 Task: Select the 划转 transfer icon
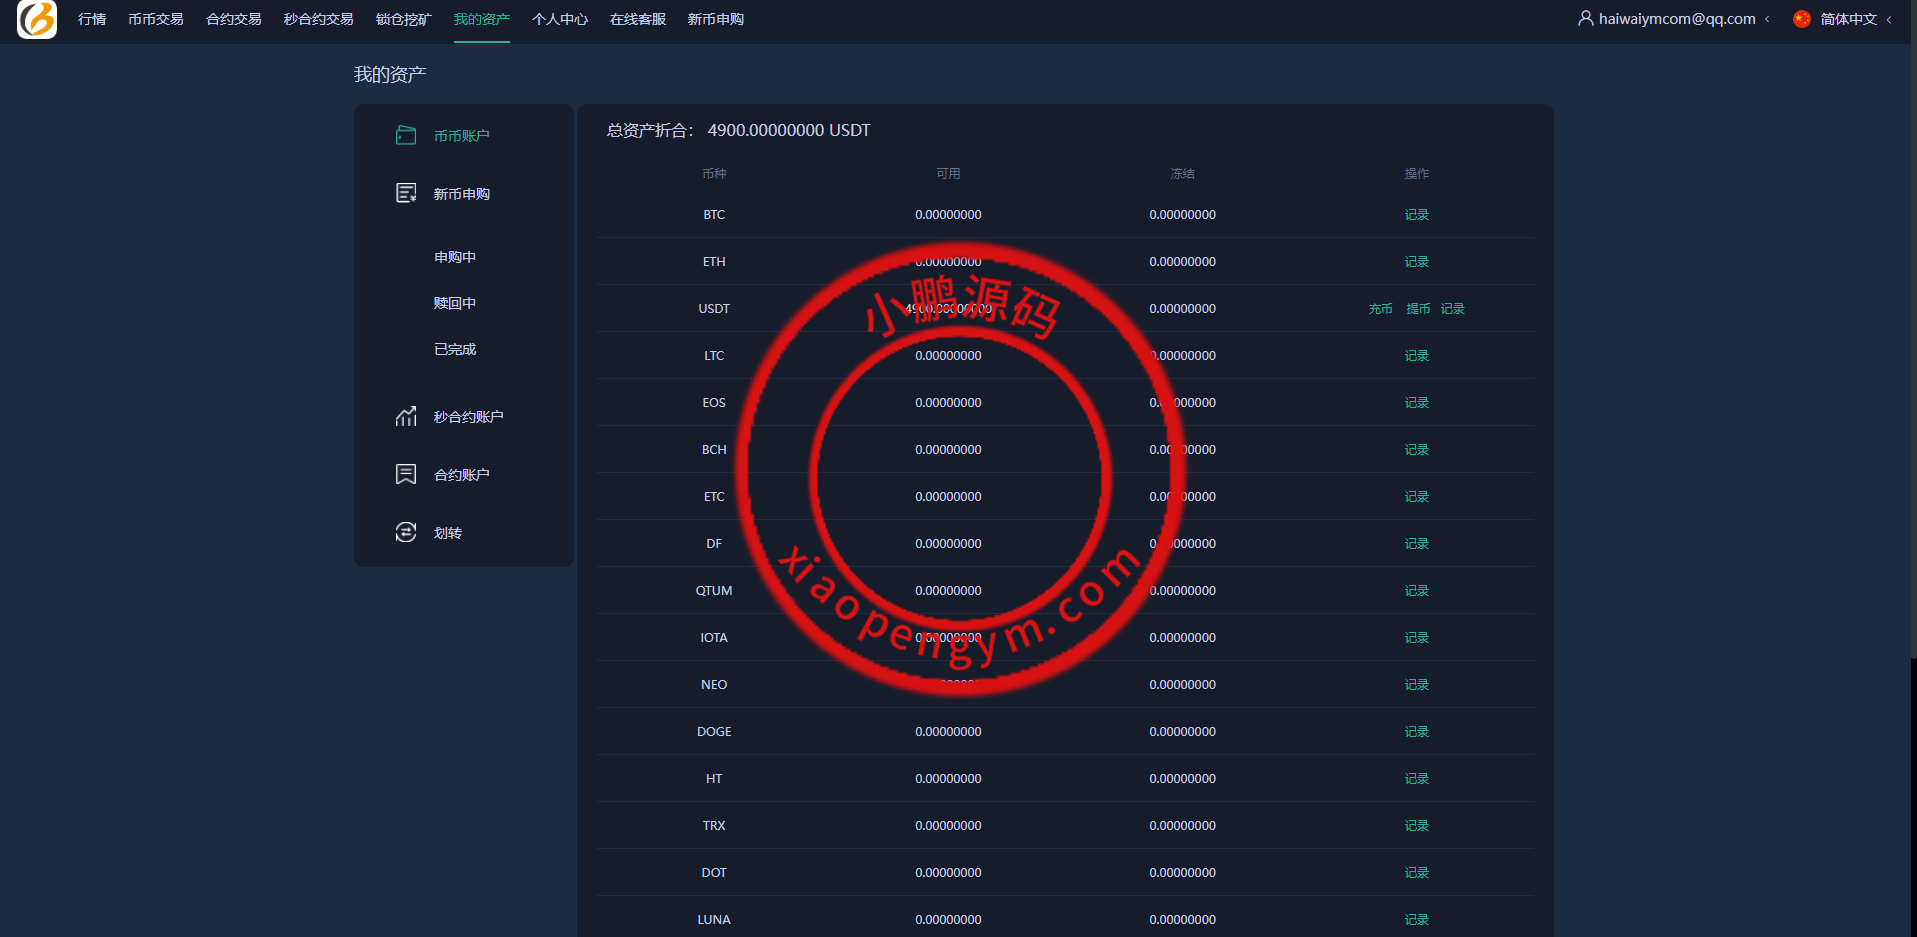pos(406,532)
